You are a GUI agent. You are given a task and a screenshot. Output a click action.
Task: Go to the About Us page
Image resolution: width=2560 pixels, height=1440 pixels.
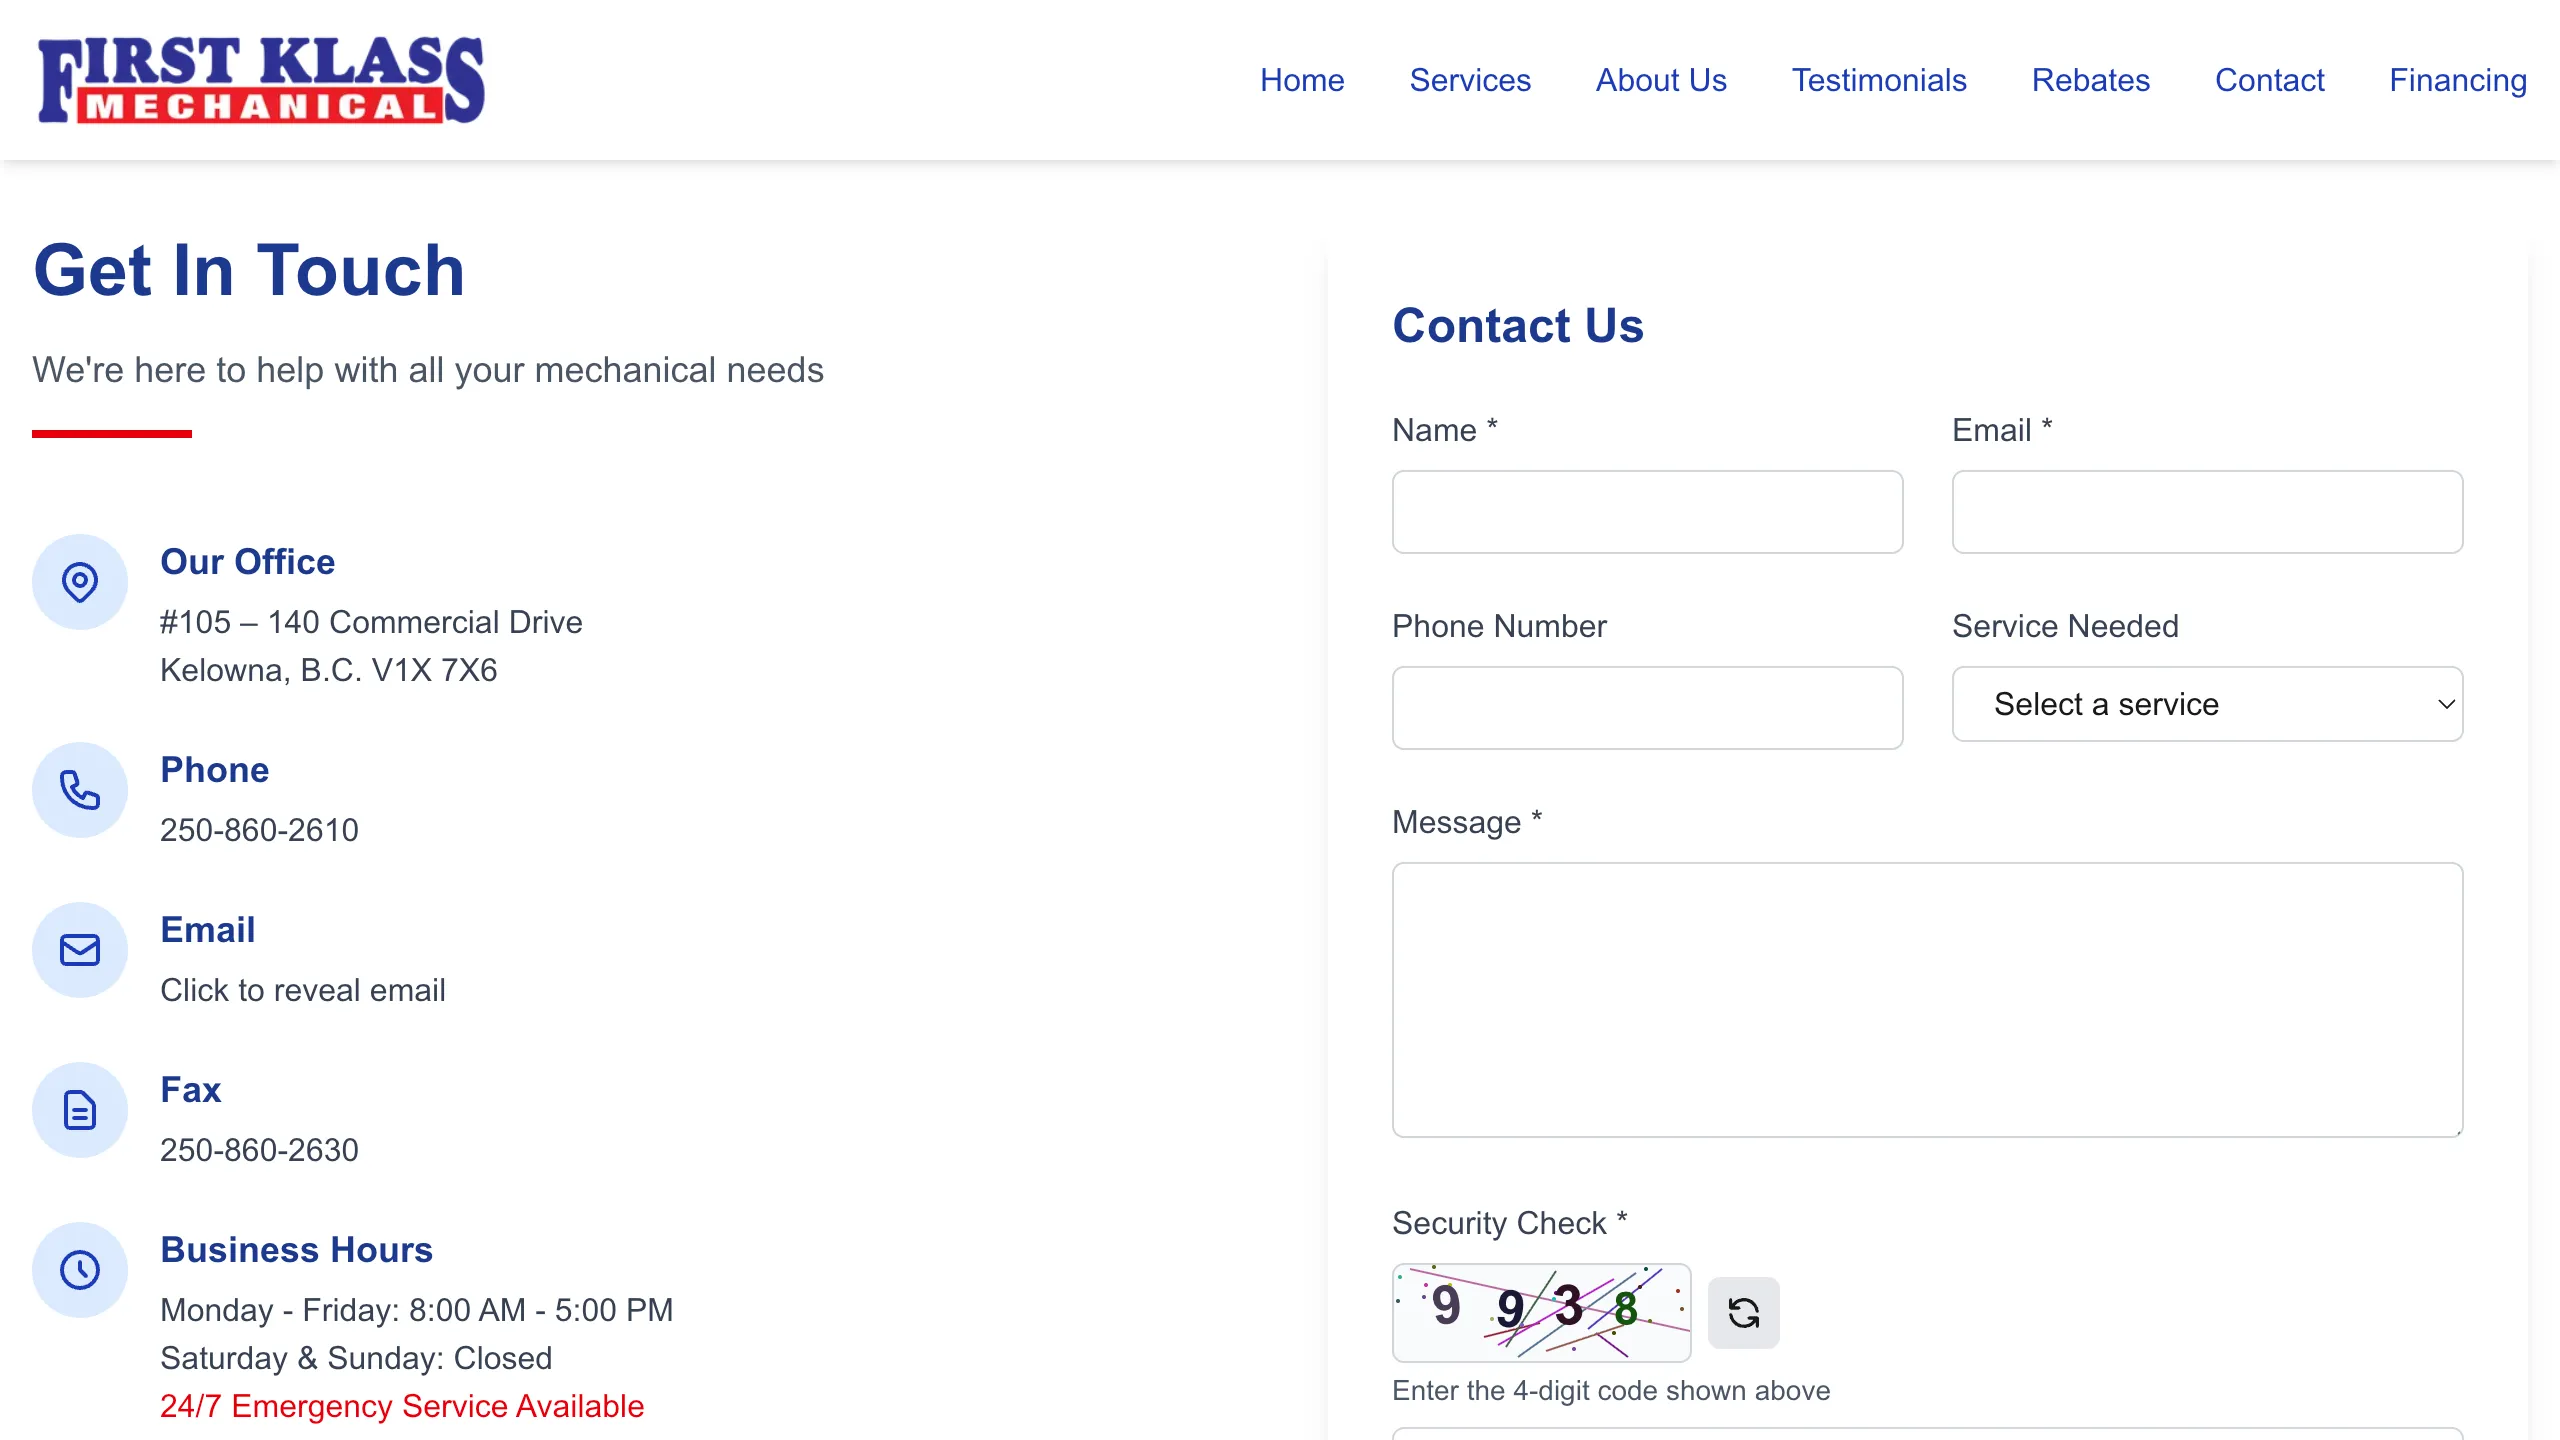(1661, 80)
